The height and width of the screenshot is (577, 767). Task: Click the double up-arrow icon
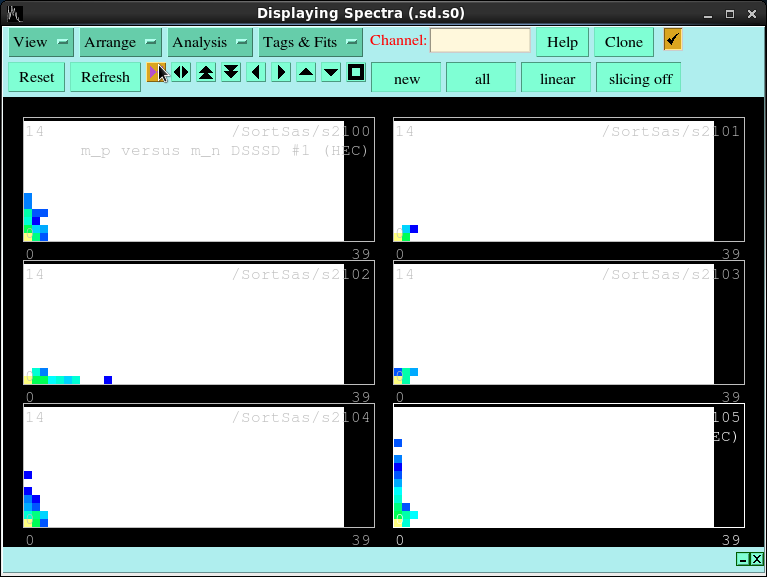pos(206,73)
